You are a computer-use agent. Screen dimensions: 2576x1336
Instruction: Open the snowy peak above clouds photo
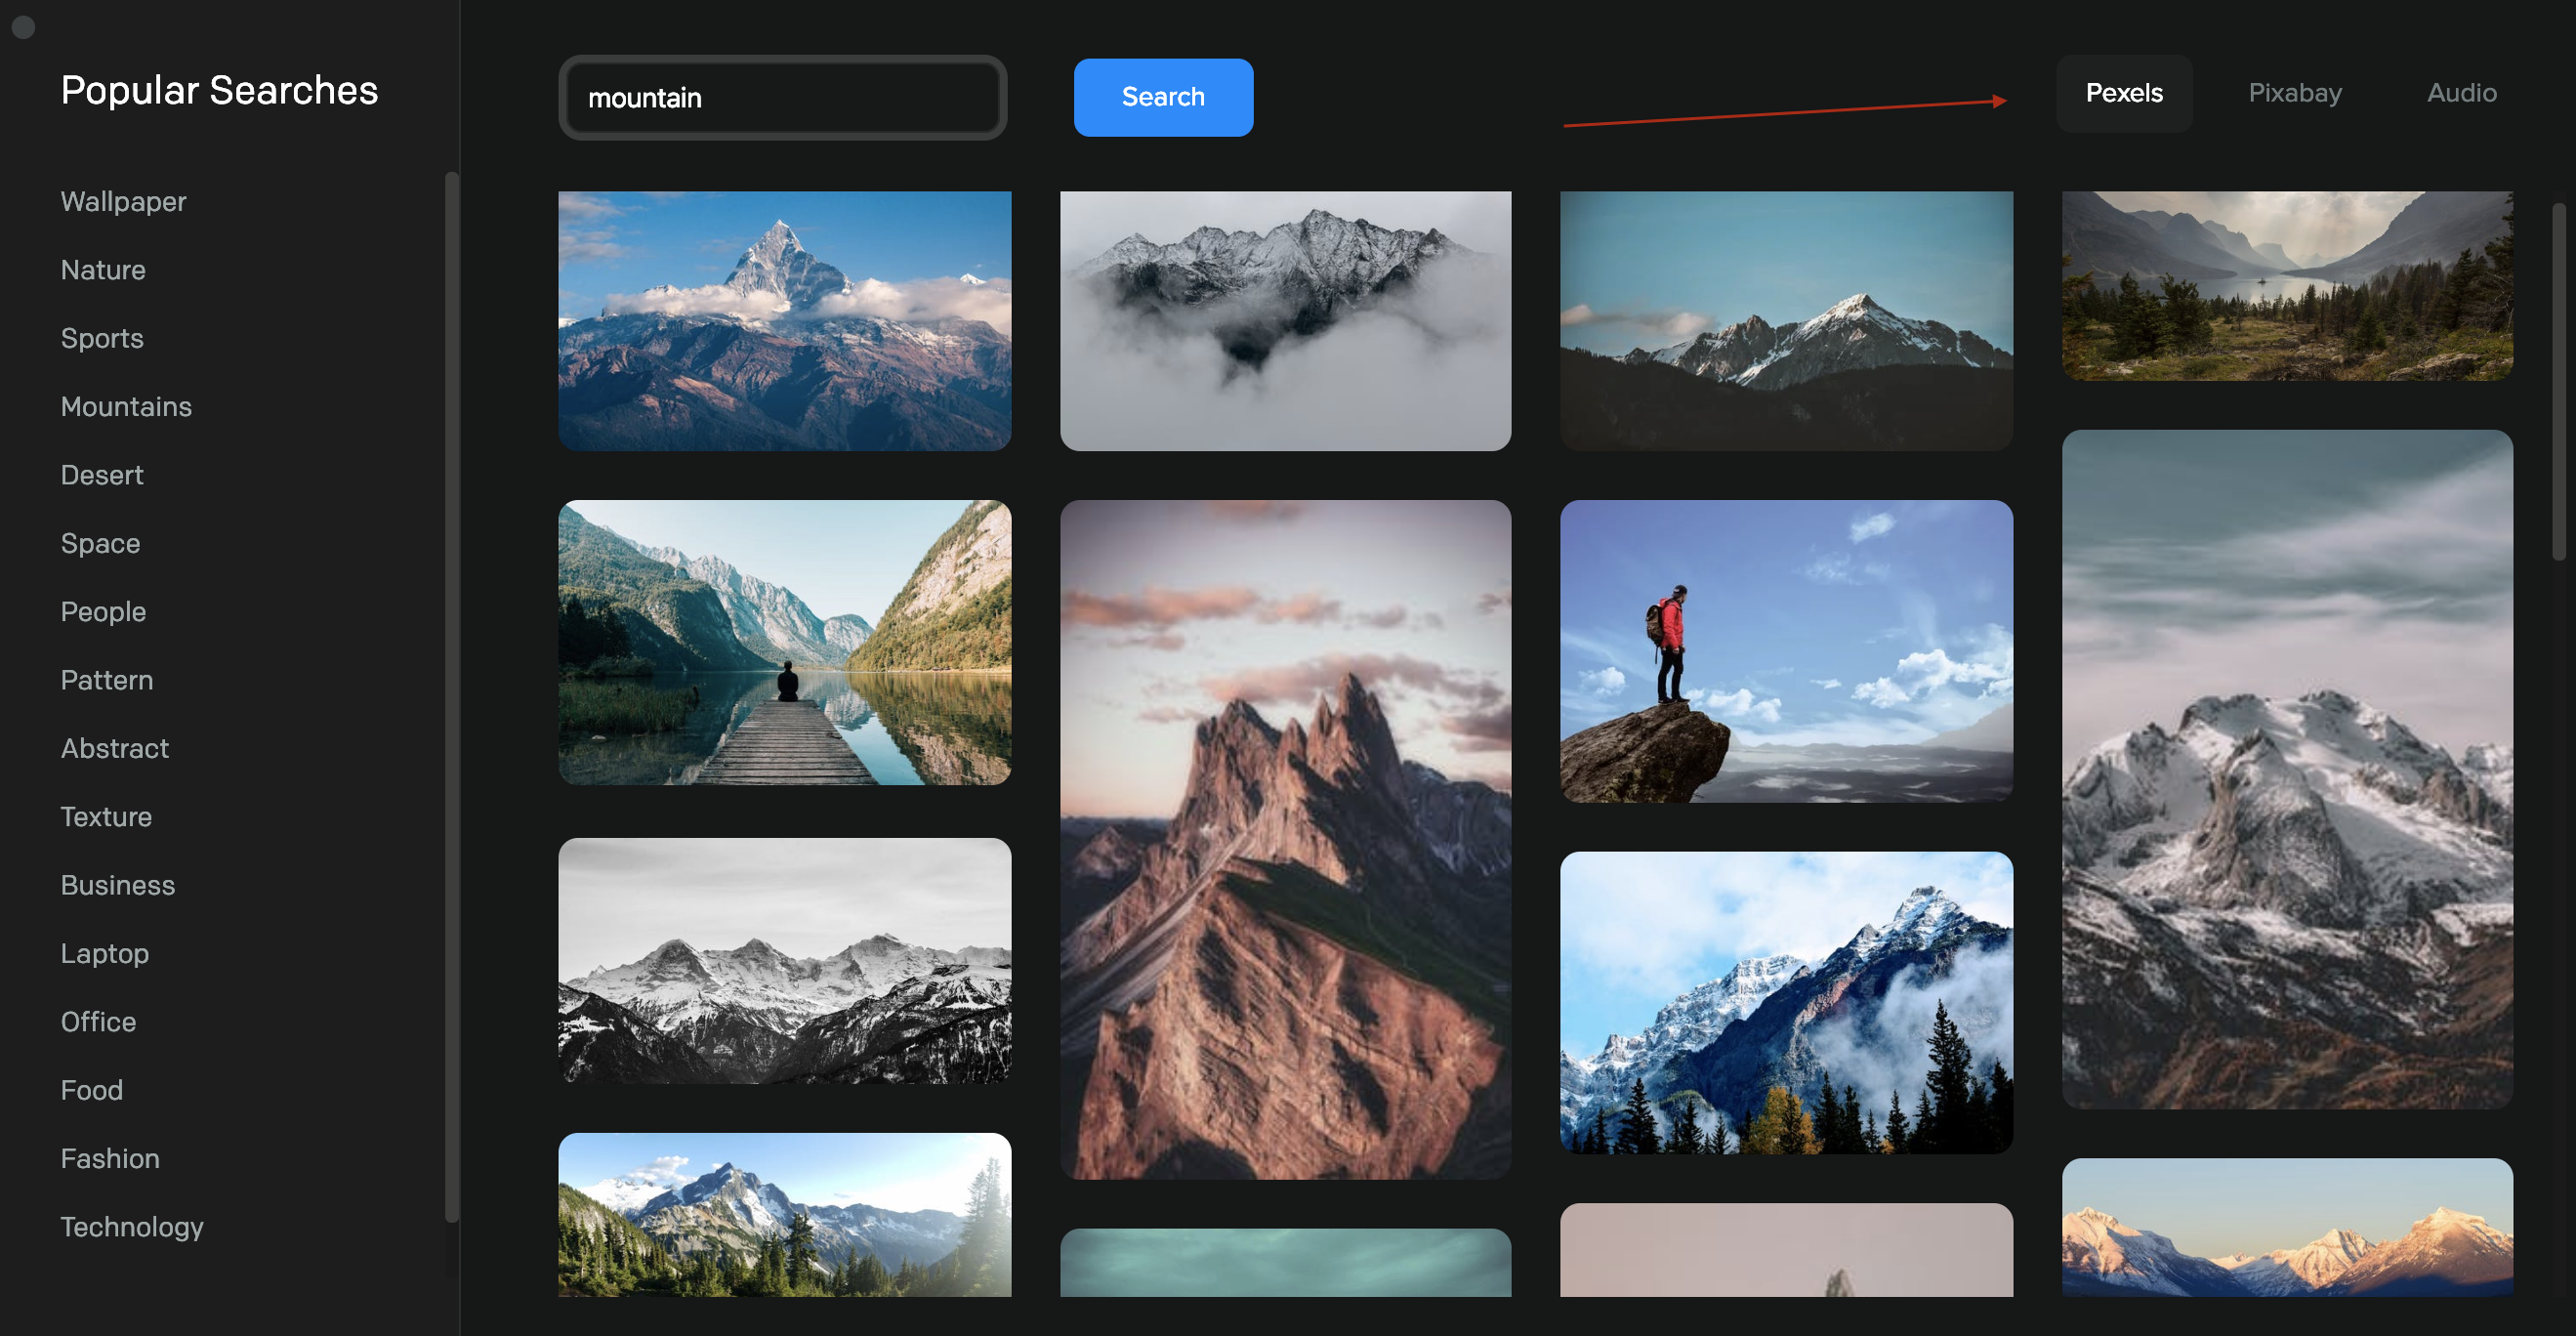tap(785, 320)
